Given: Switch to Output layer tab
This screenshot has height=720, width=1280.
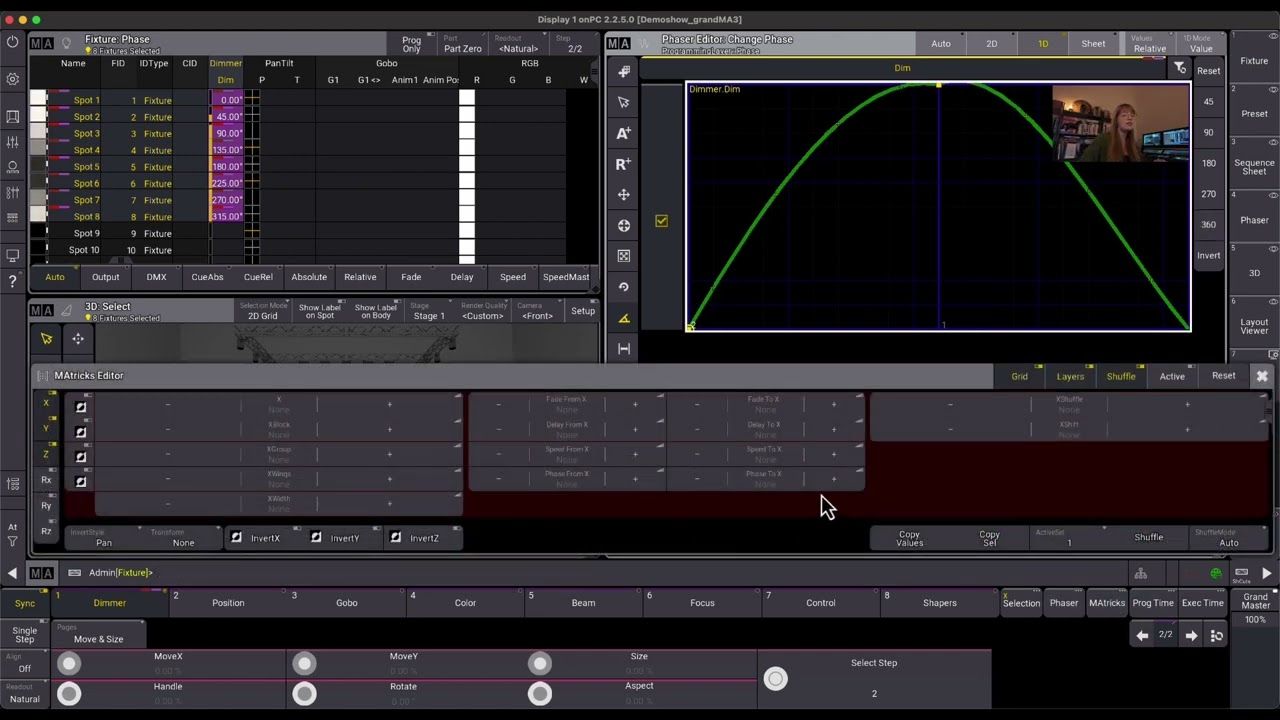Looking at the screenshot, I should pos(105,277).
